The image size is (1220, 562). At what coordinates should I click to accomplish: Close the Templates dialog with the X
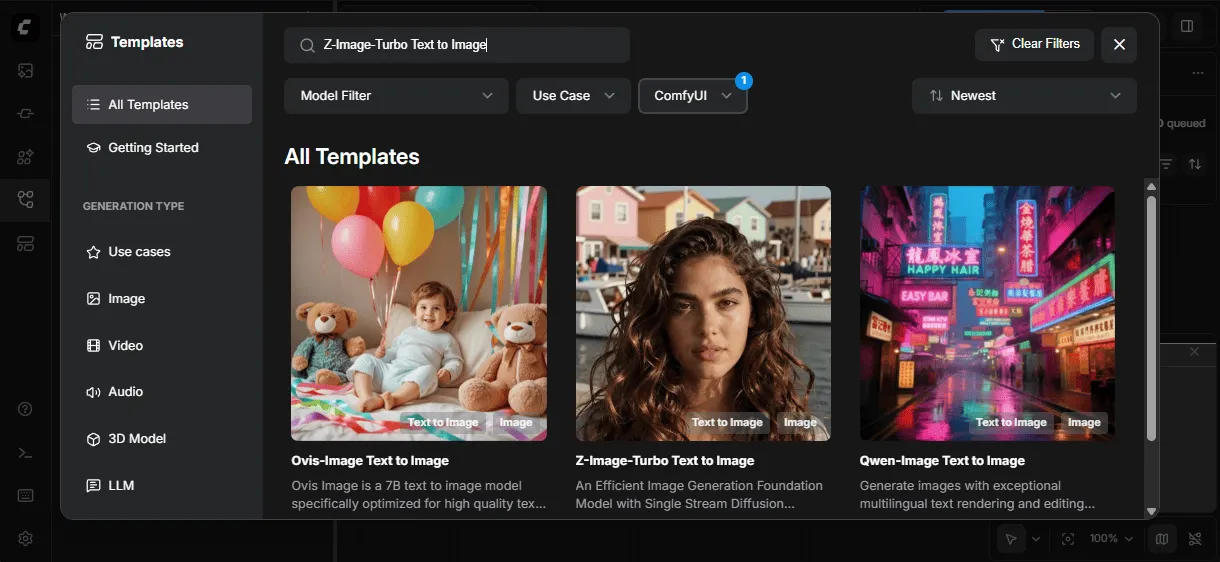coord(1119,44)
